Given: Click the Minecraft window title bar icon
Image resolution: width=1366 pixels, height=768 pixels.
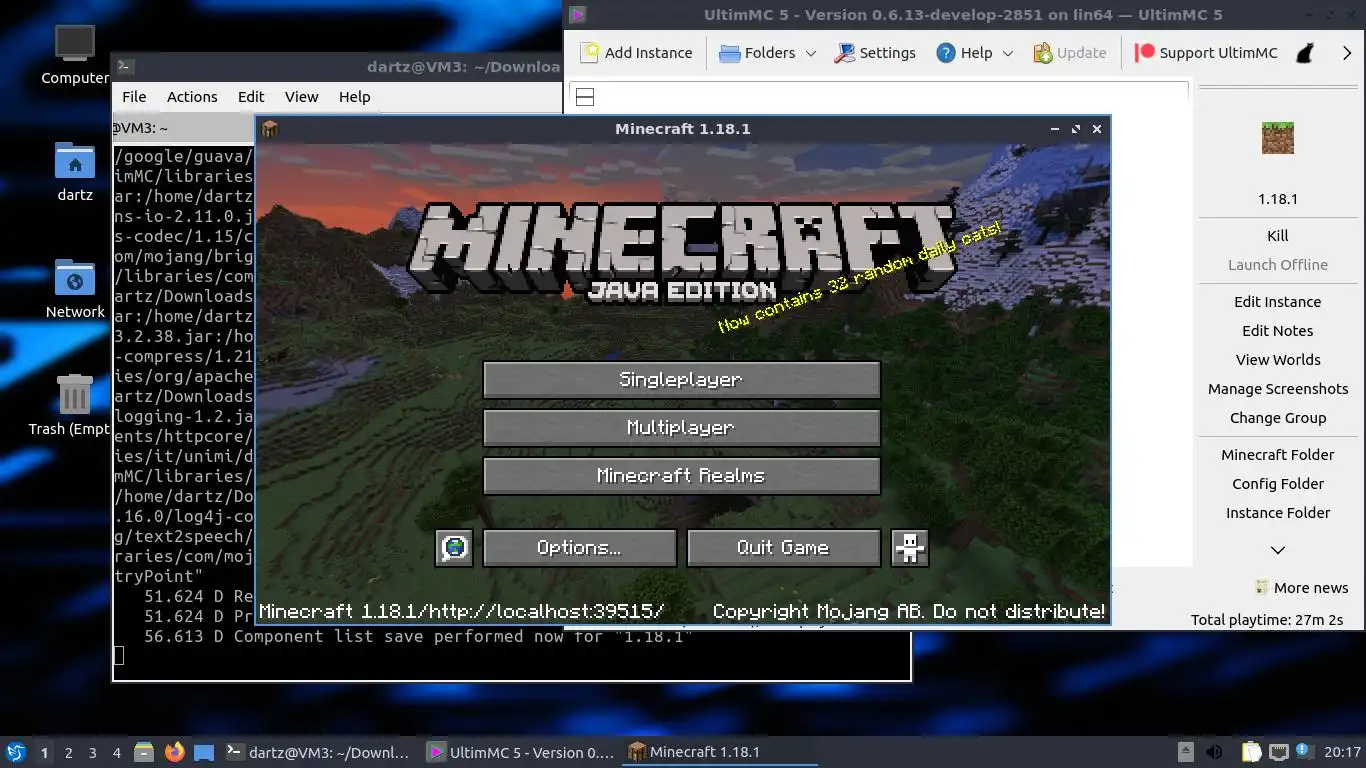Looking at the screenshot, I should coord(269,129).
